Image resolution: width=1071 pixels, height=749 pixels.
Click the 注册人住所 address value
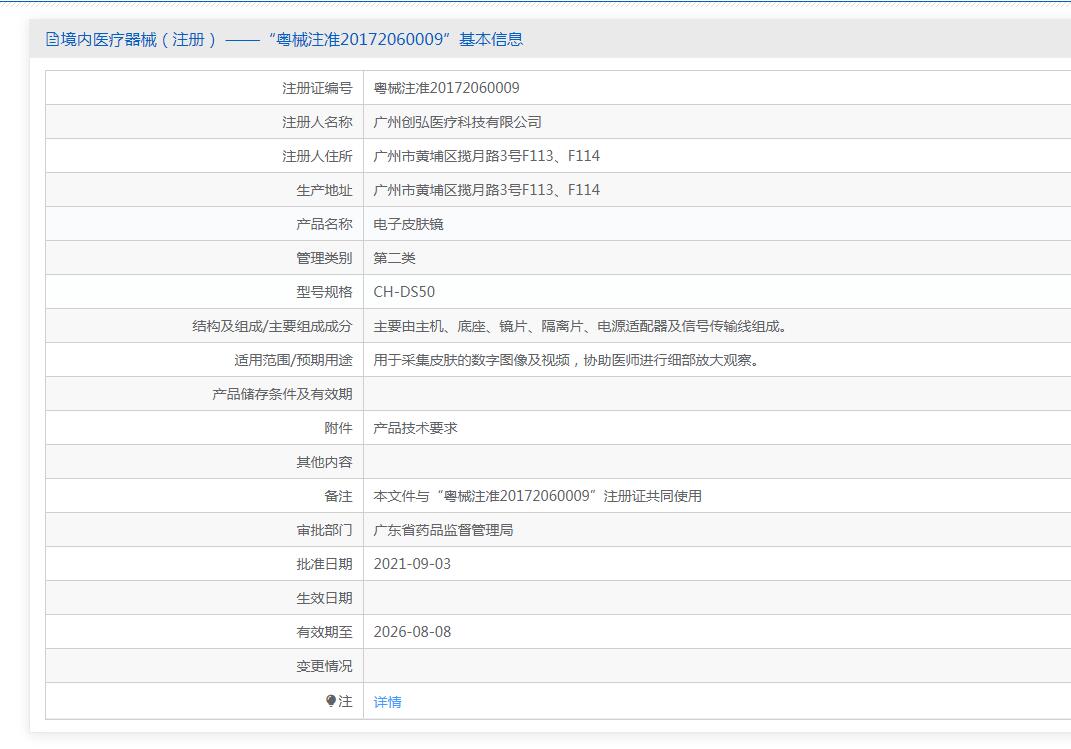pyautogui.click(x=486, y=156)
